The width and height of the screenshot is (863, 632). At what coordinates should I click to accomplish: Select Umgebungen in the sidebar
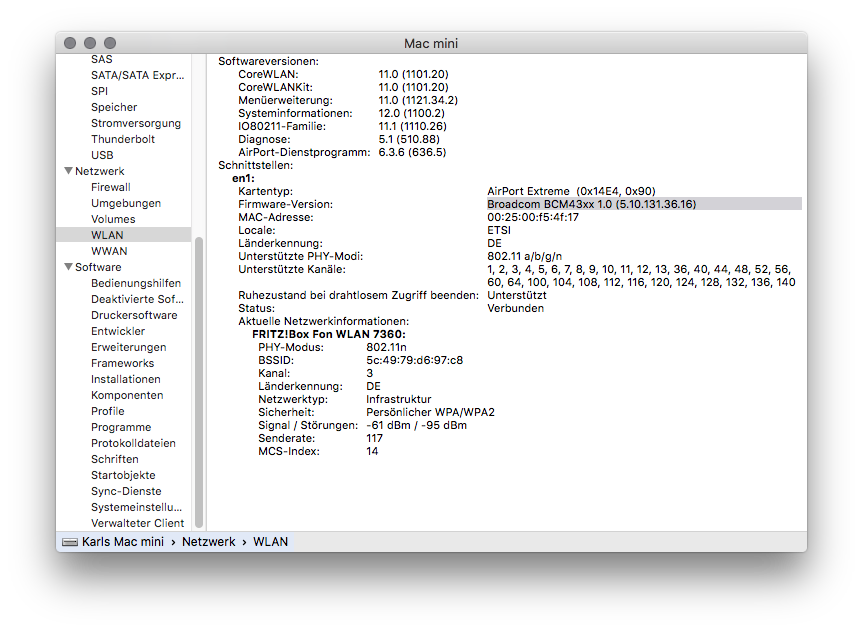point(126,203)
